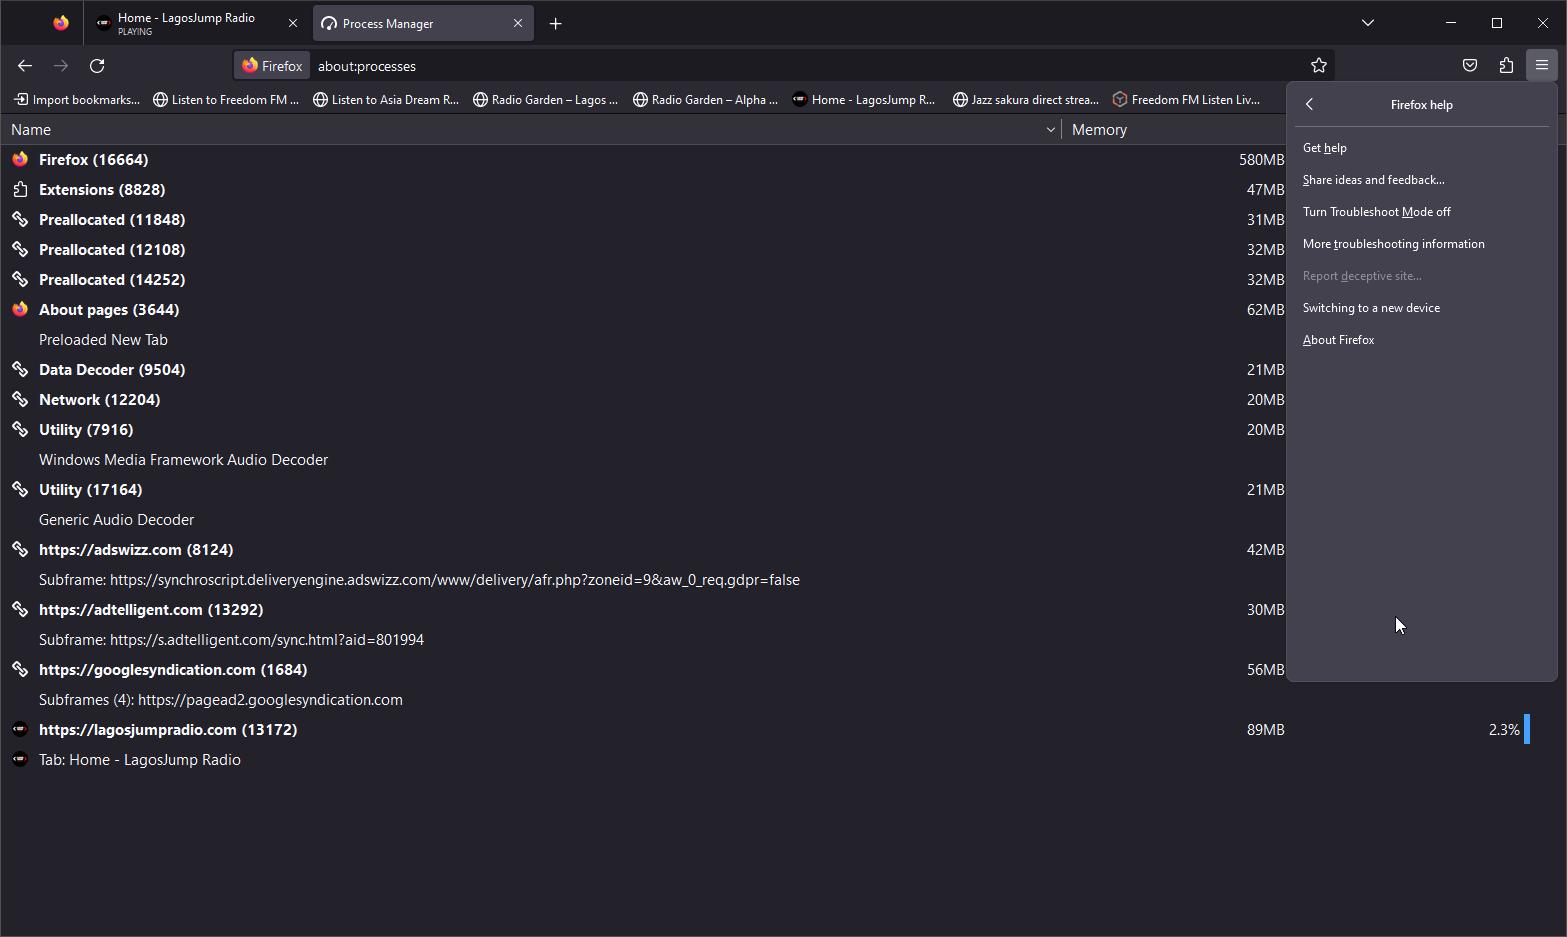Screen dimensions: 1567x937
Task: Click 89MB memory value of lagosjumpradio
Action: (x=1265, y=730)
